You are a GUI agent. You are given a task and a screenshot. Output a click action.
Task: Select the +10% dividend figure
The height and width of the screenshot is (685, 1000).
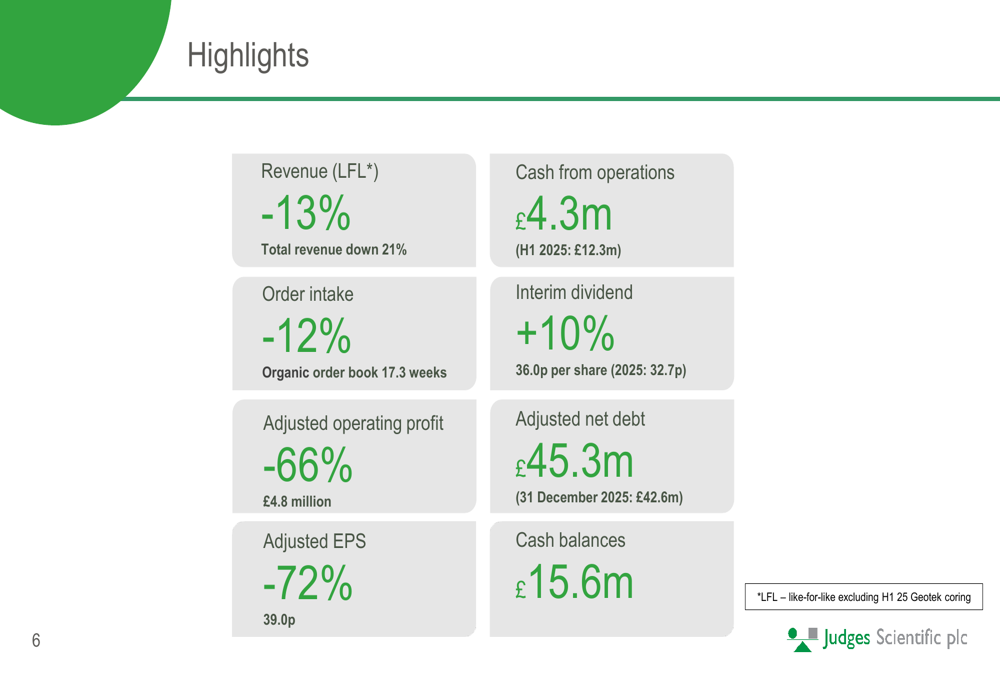click(x=564, y=333)
